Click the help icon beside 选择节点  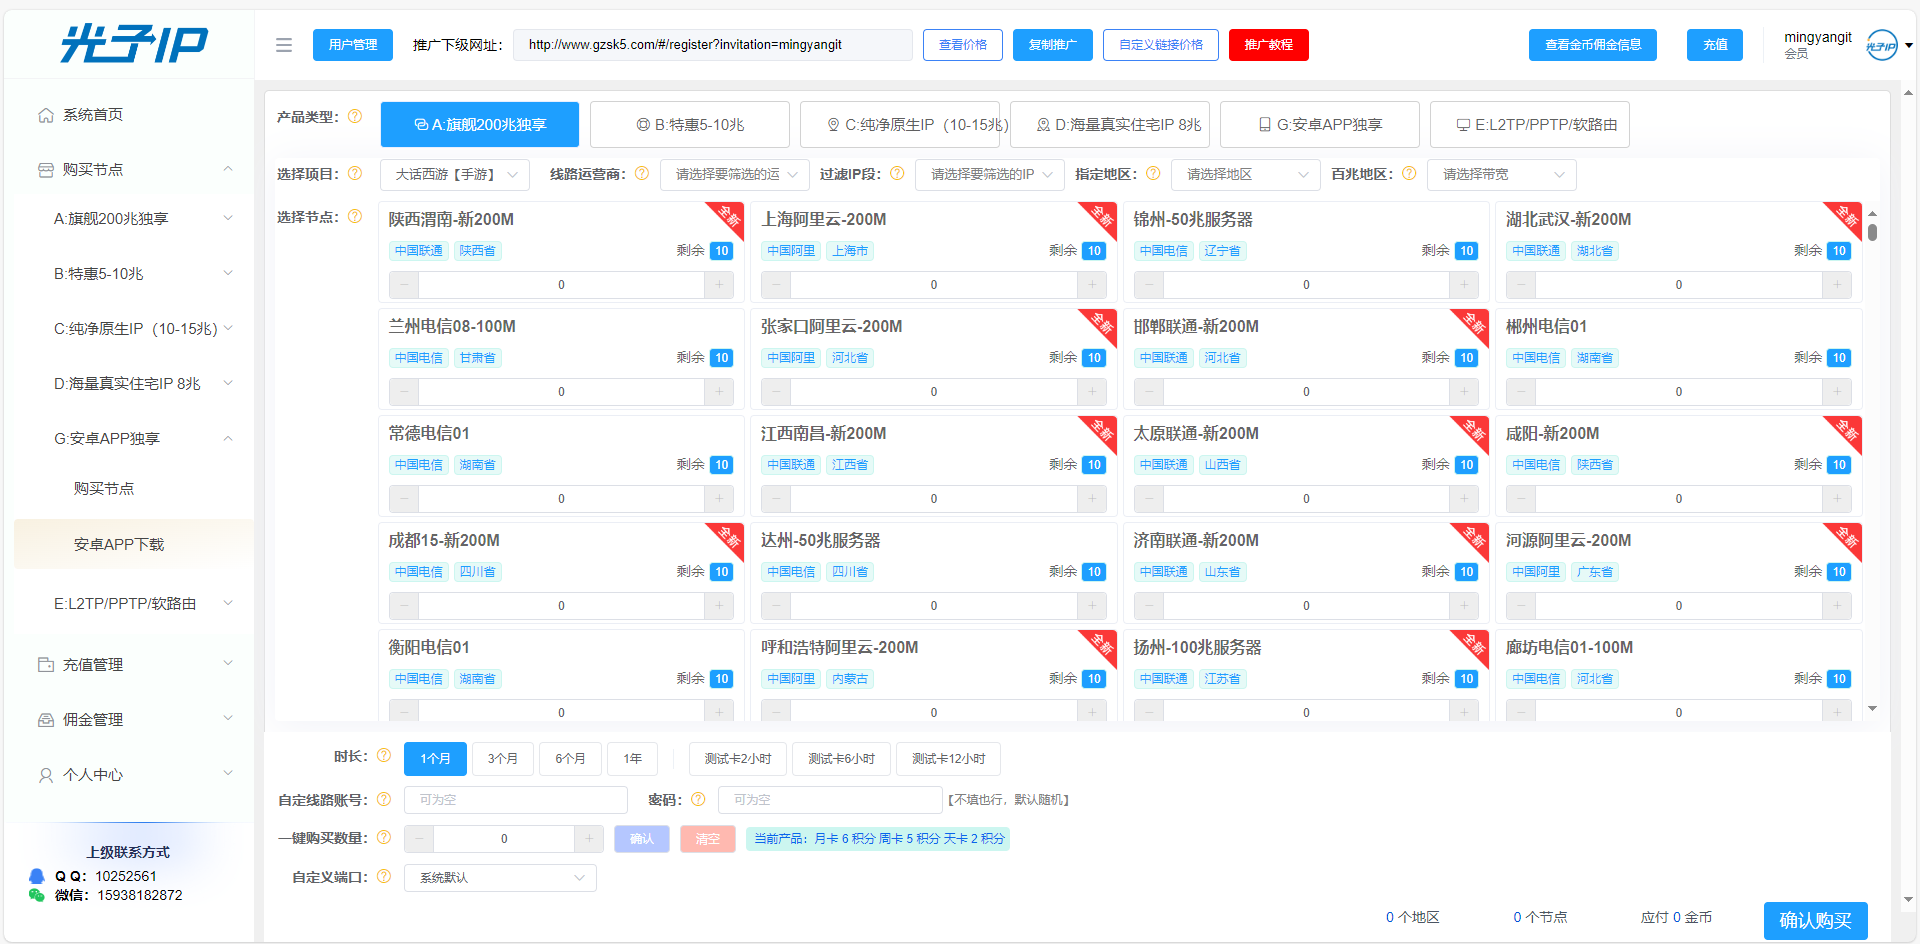click(x=355, y=216)
